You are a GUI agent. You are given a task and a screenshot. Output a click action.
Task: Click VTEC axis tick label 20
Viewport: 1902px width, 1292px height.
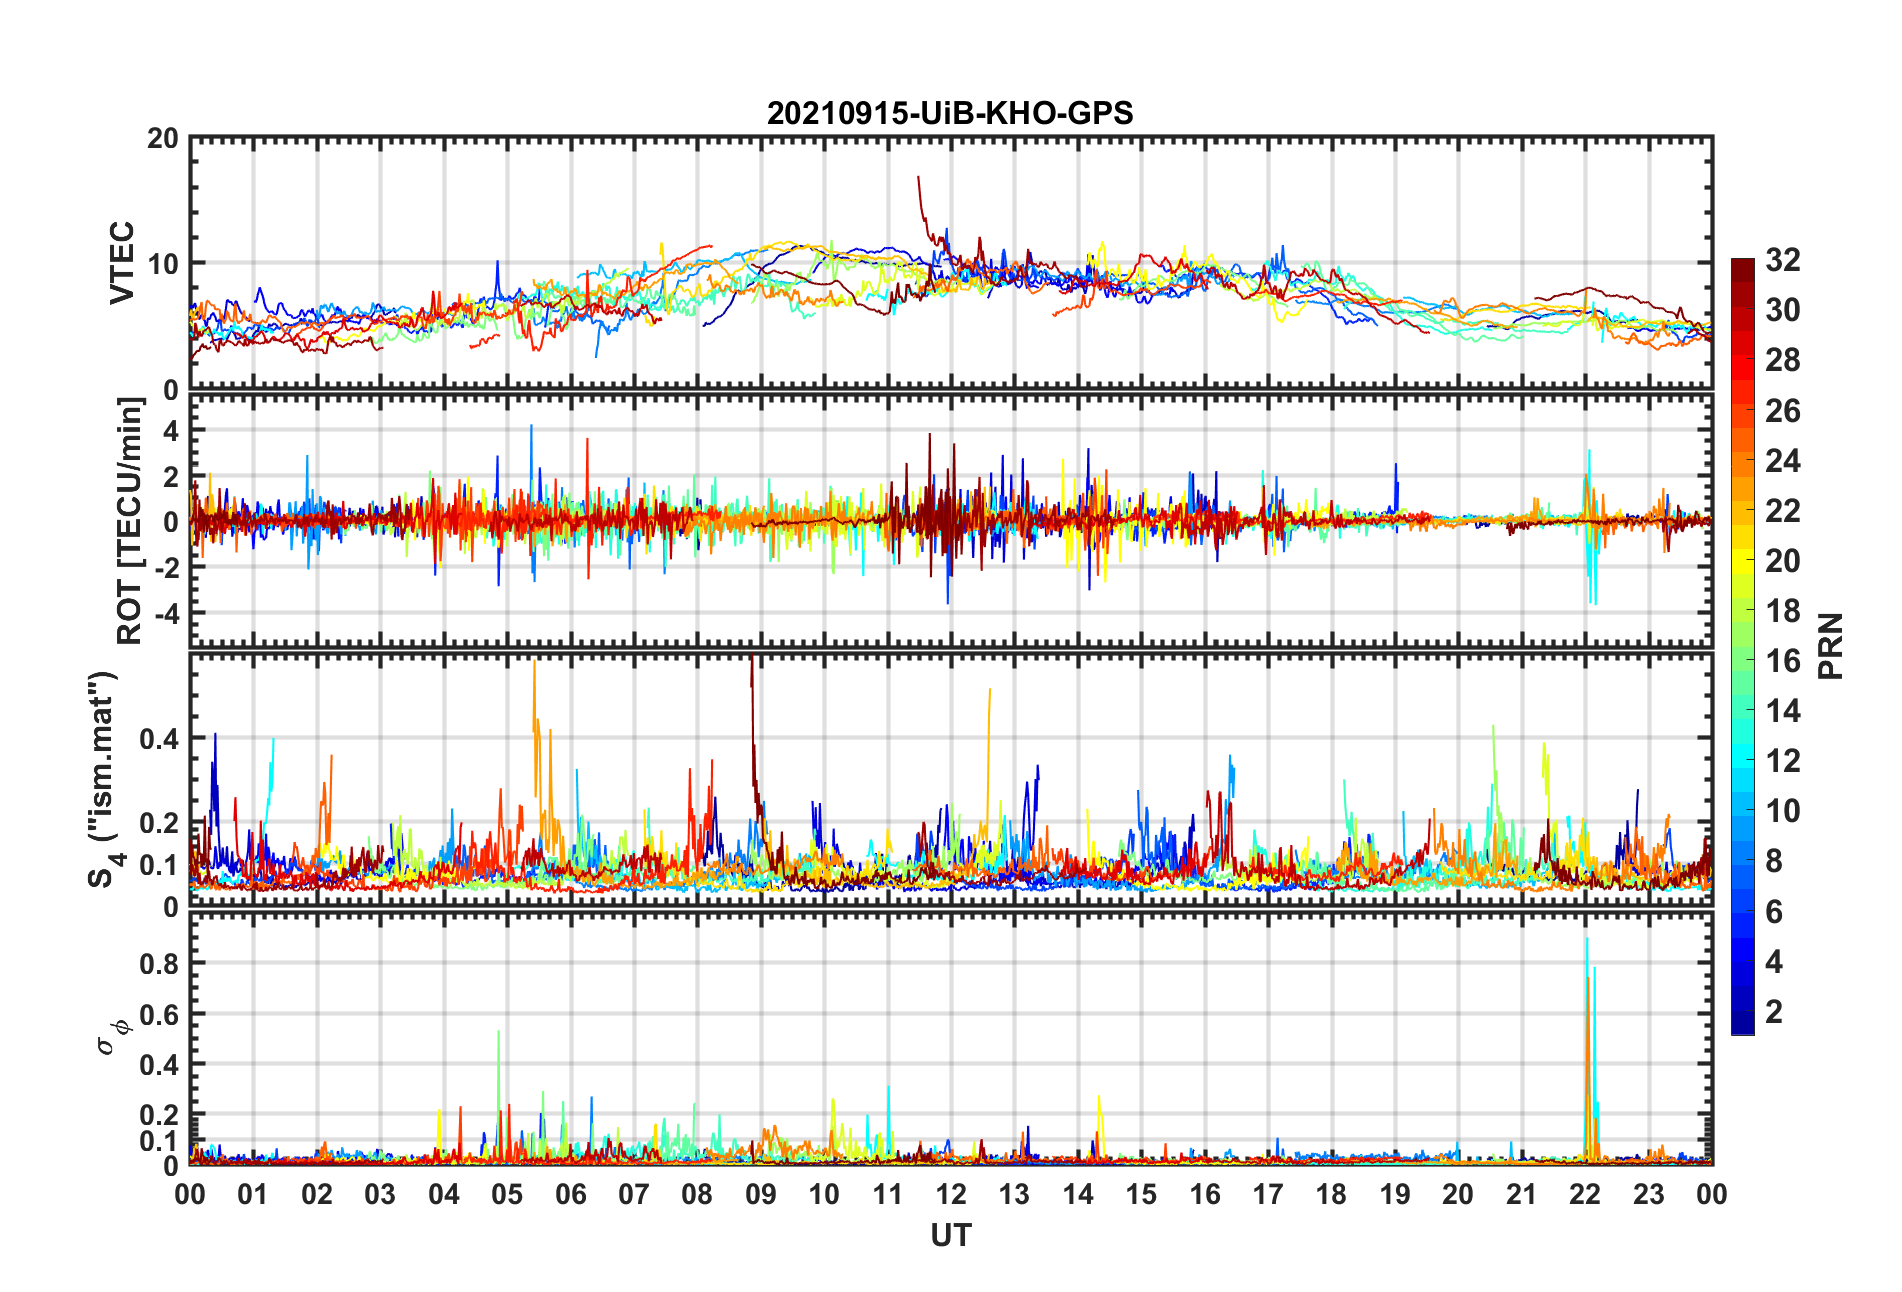pyautogui.click(x=163, y=139)
